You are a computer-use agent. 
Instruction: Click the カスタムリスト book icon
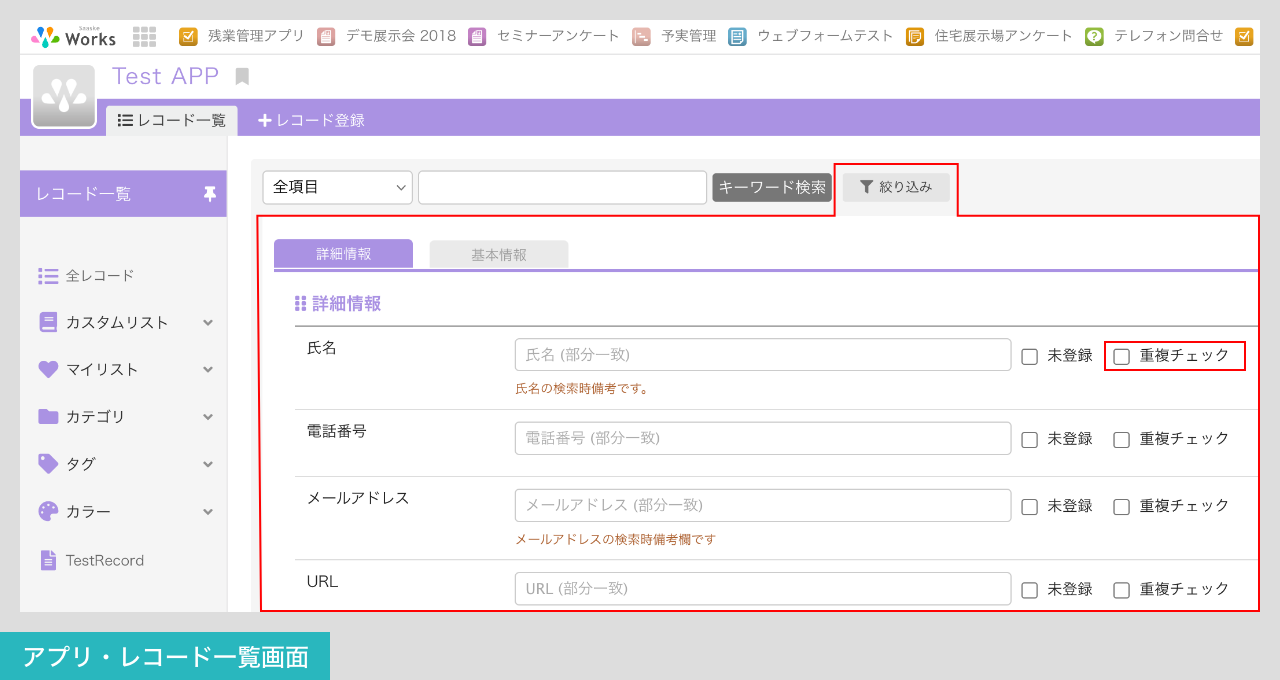48,322
